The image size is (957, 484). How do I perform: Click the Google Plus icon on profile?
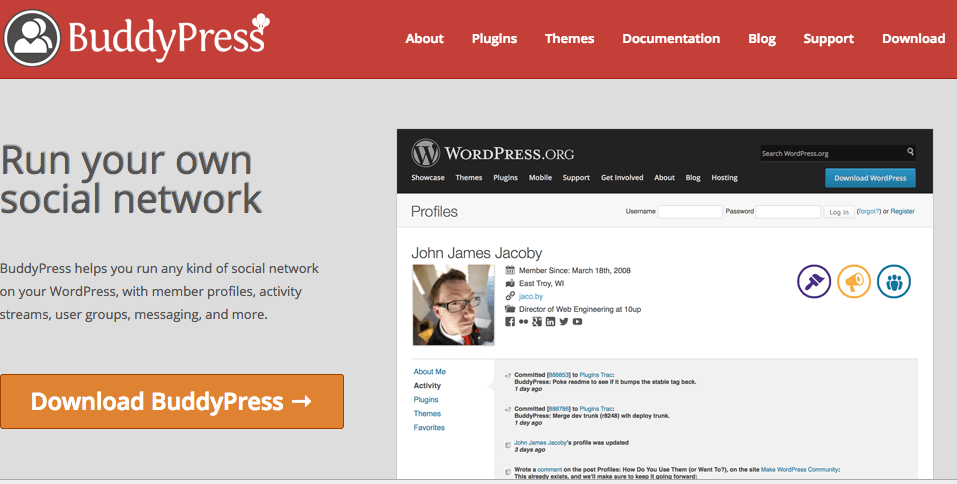(537, 322)
